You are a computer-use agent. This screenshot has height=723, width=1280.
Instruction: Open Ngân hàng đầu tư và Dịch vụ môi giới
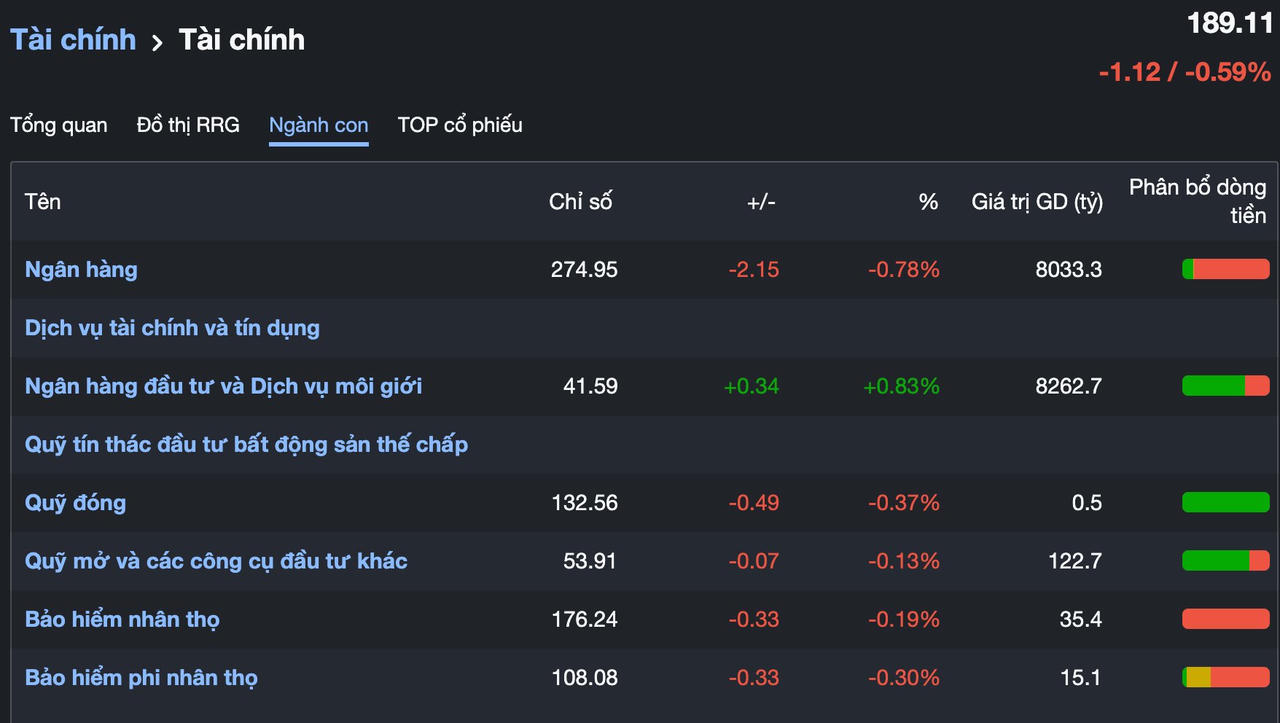(x=223, y=386)
